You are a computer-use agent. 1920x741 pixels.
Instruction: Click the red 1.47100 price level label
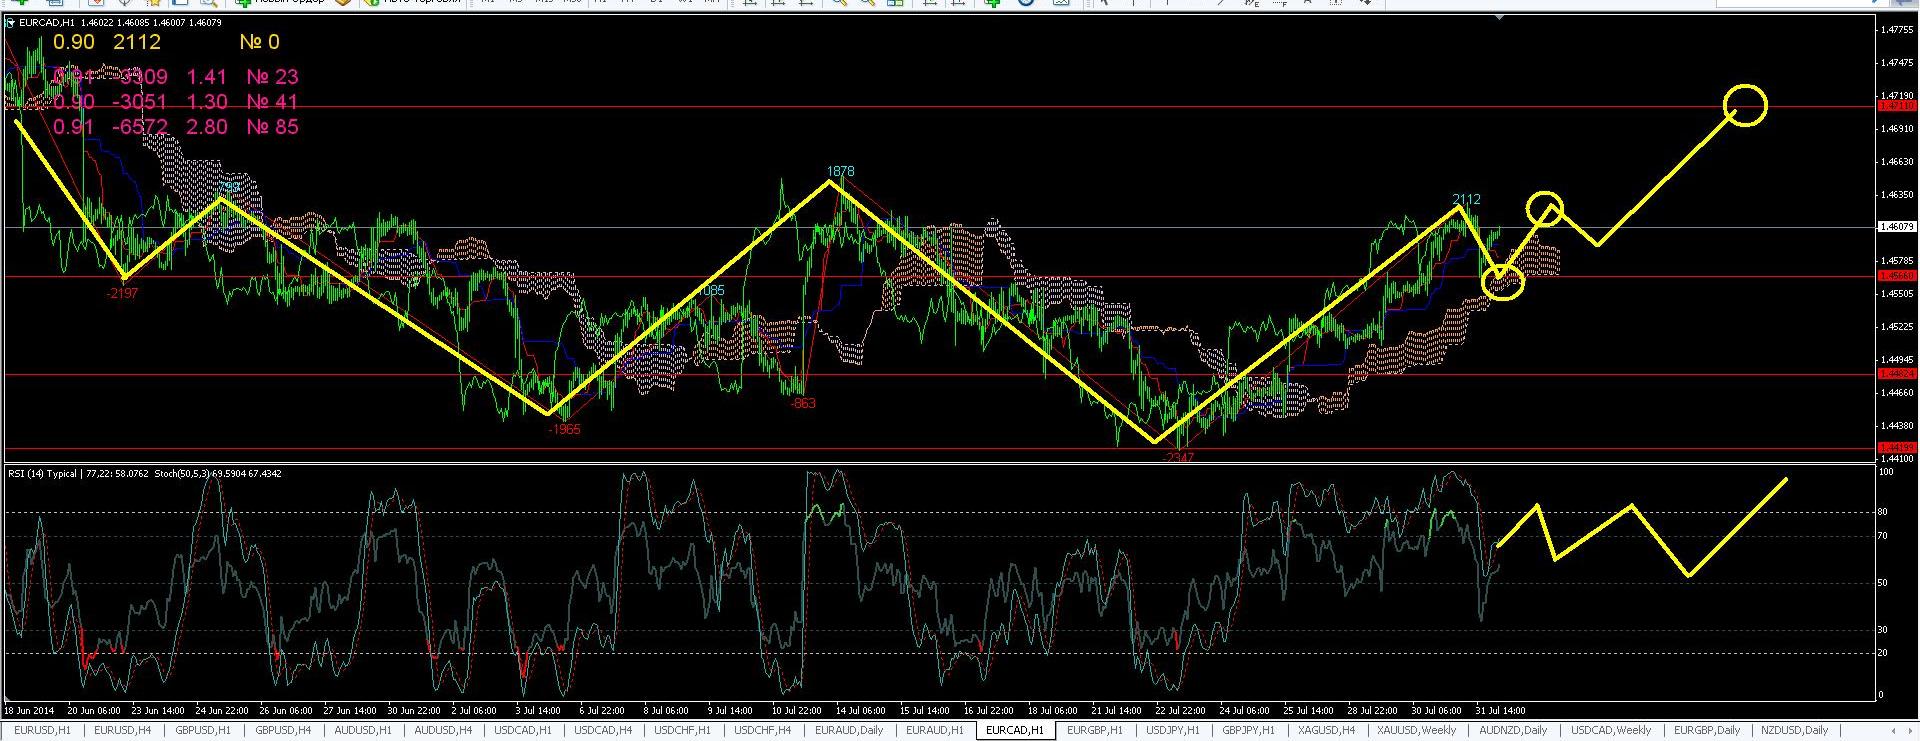1896,105
